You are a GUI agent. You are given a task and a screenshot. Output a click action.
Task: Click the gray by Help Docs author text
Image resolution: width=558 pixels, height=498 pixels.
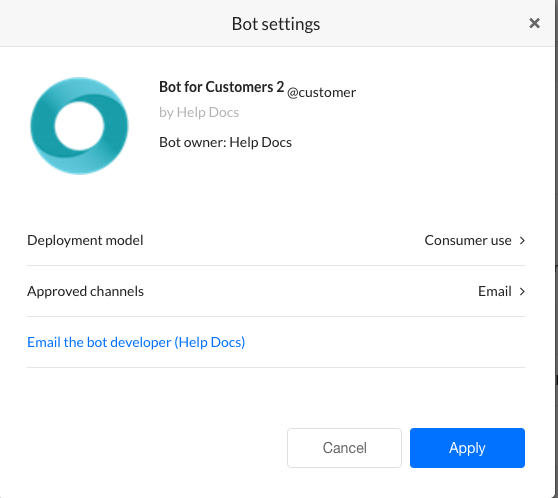pyautogui.click(x=199, y=112)
